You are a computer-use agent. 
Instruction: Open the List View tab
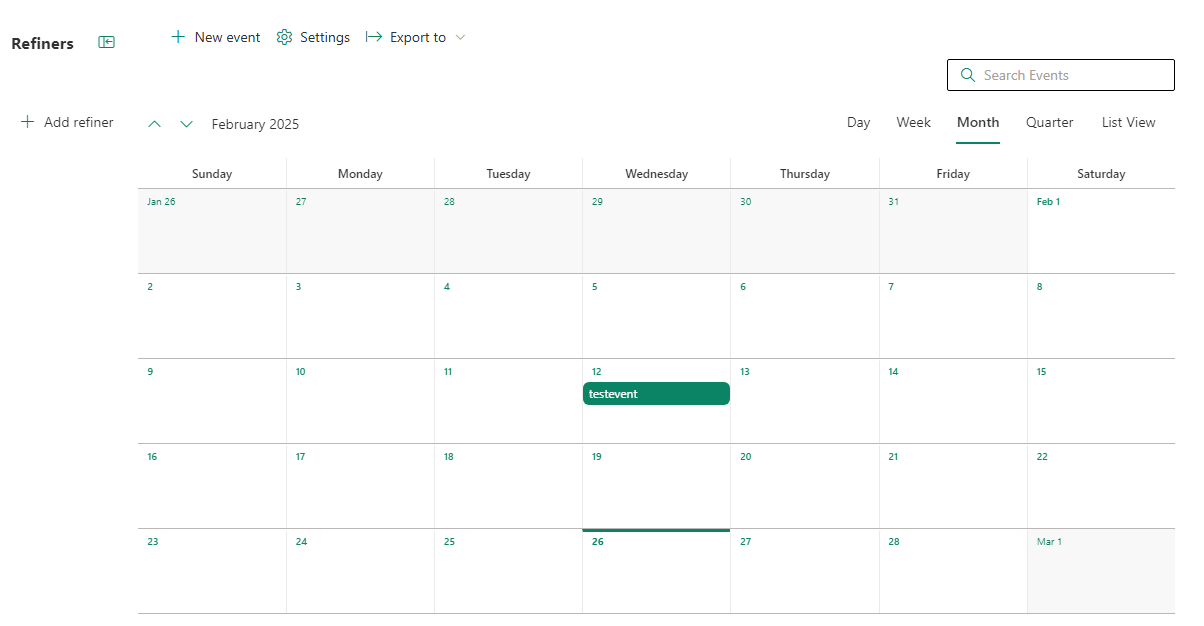[x=1128, y=121]
